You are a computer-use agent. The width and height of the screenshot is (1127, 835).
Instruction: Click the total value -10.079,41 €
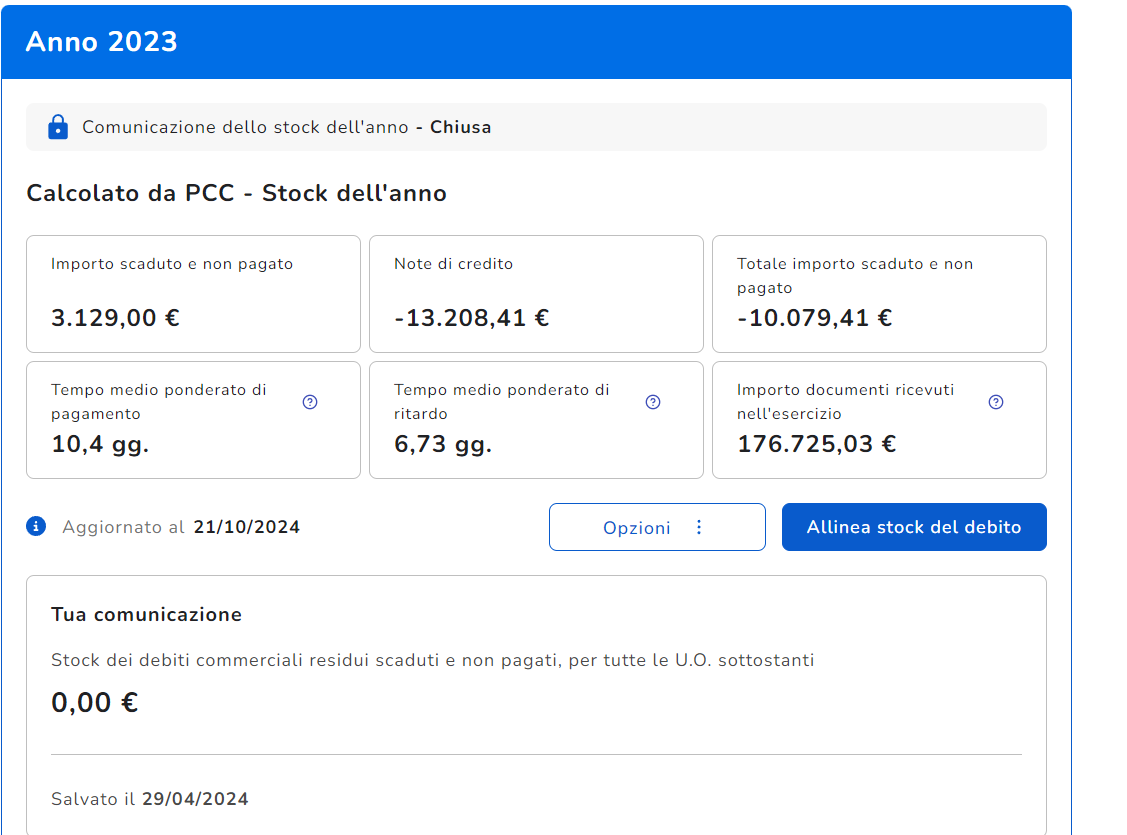[814, 318]
